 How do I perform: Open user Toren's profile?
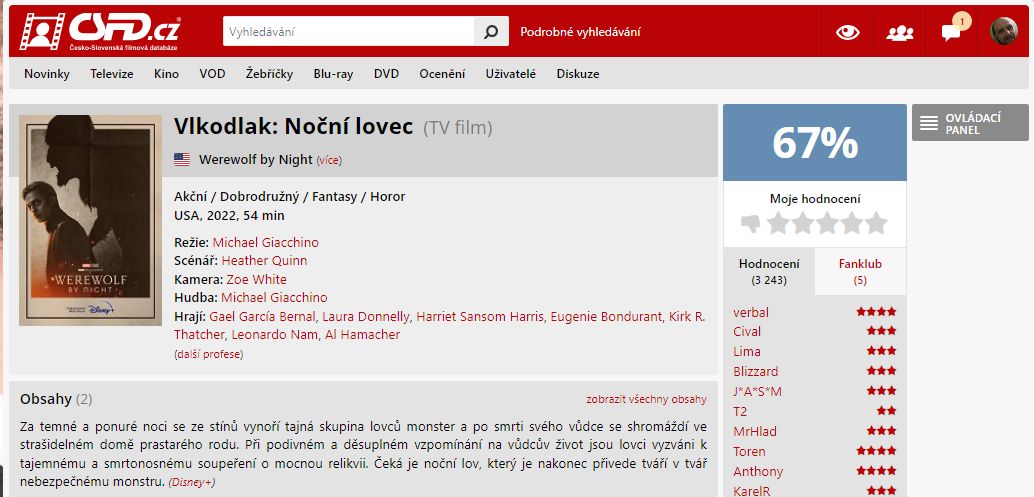tap(750, 451)
